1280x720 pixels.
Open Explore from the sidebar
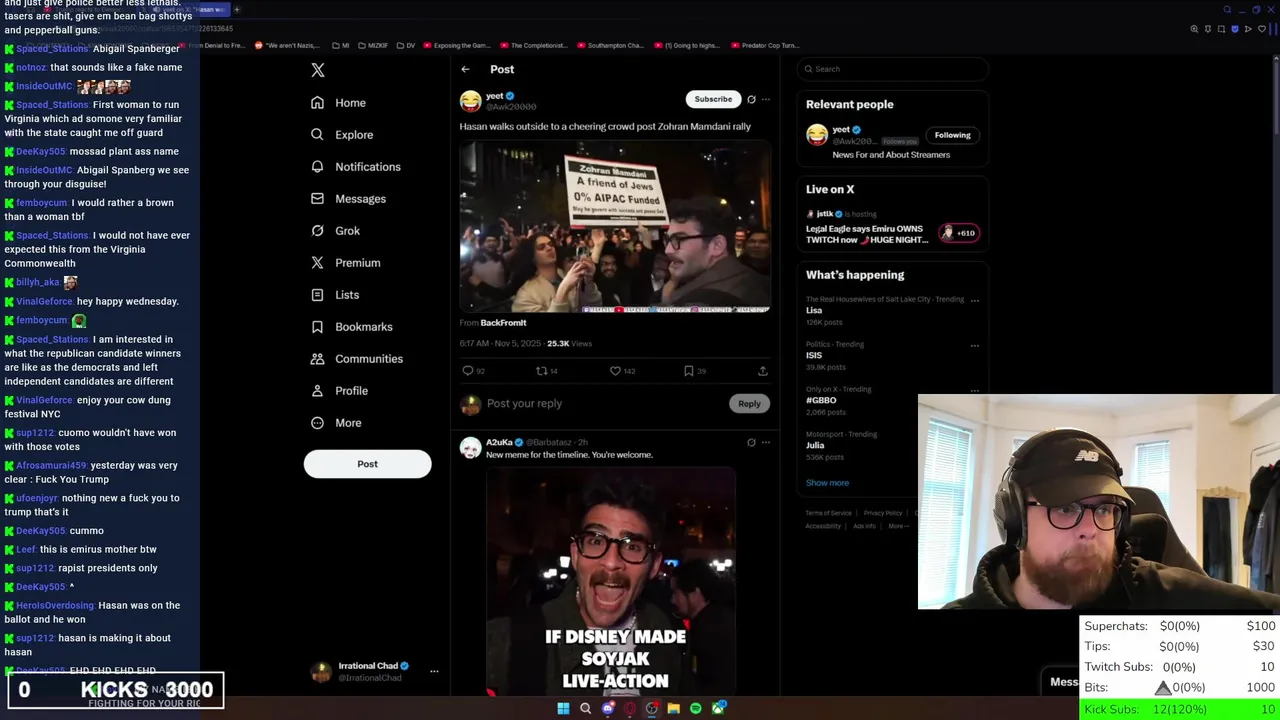point(342,135)
